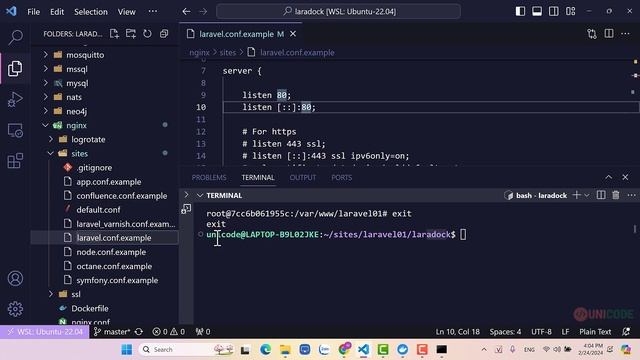Open the terminal launch profile dropdown
Viewport: 640px width, 360px height.
tap(587, 196)
